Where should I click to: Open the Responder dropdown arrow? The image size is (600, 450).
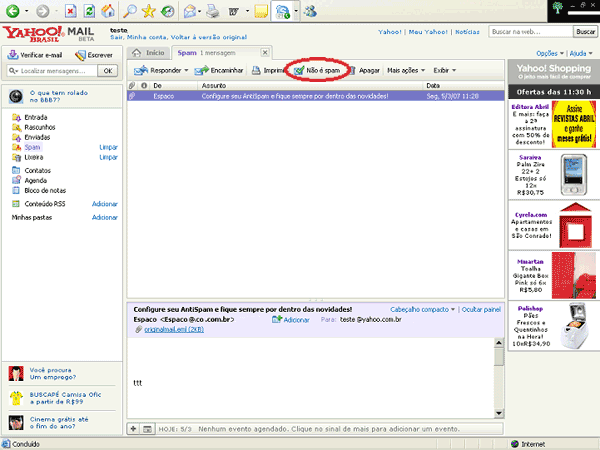[187, 71]
